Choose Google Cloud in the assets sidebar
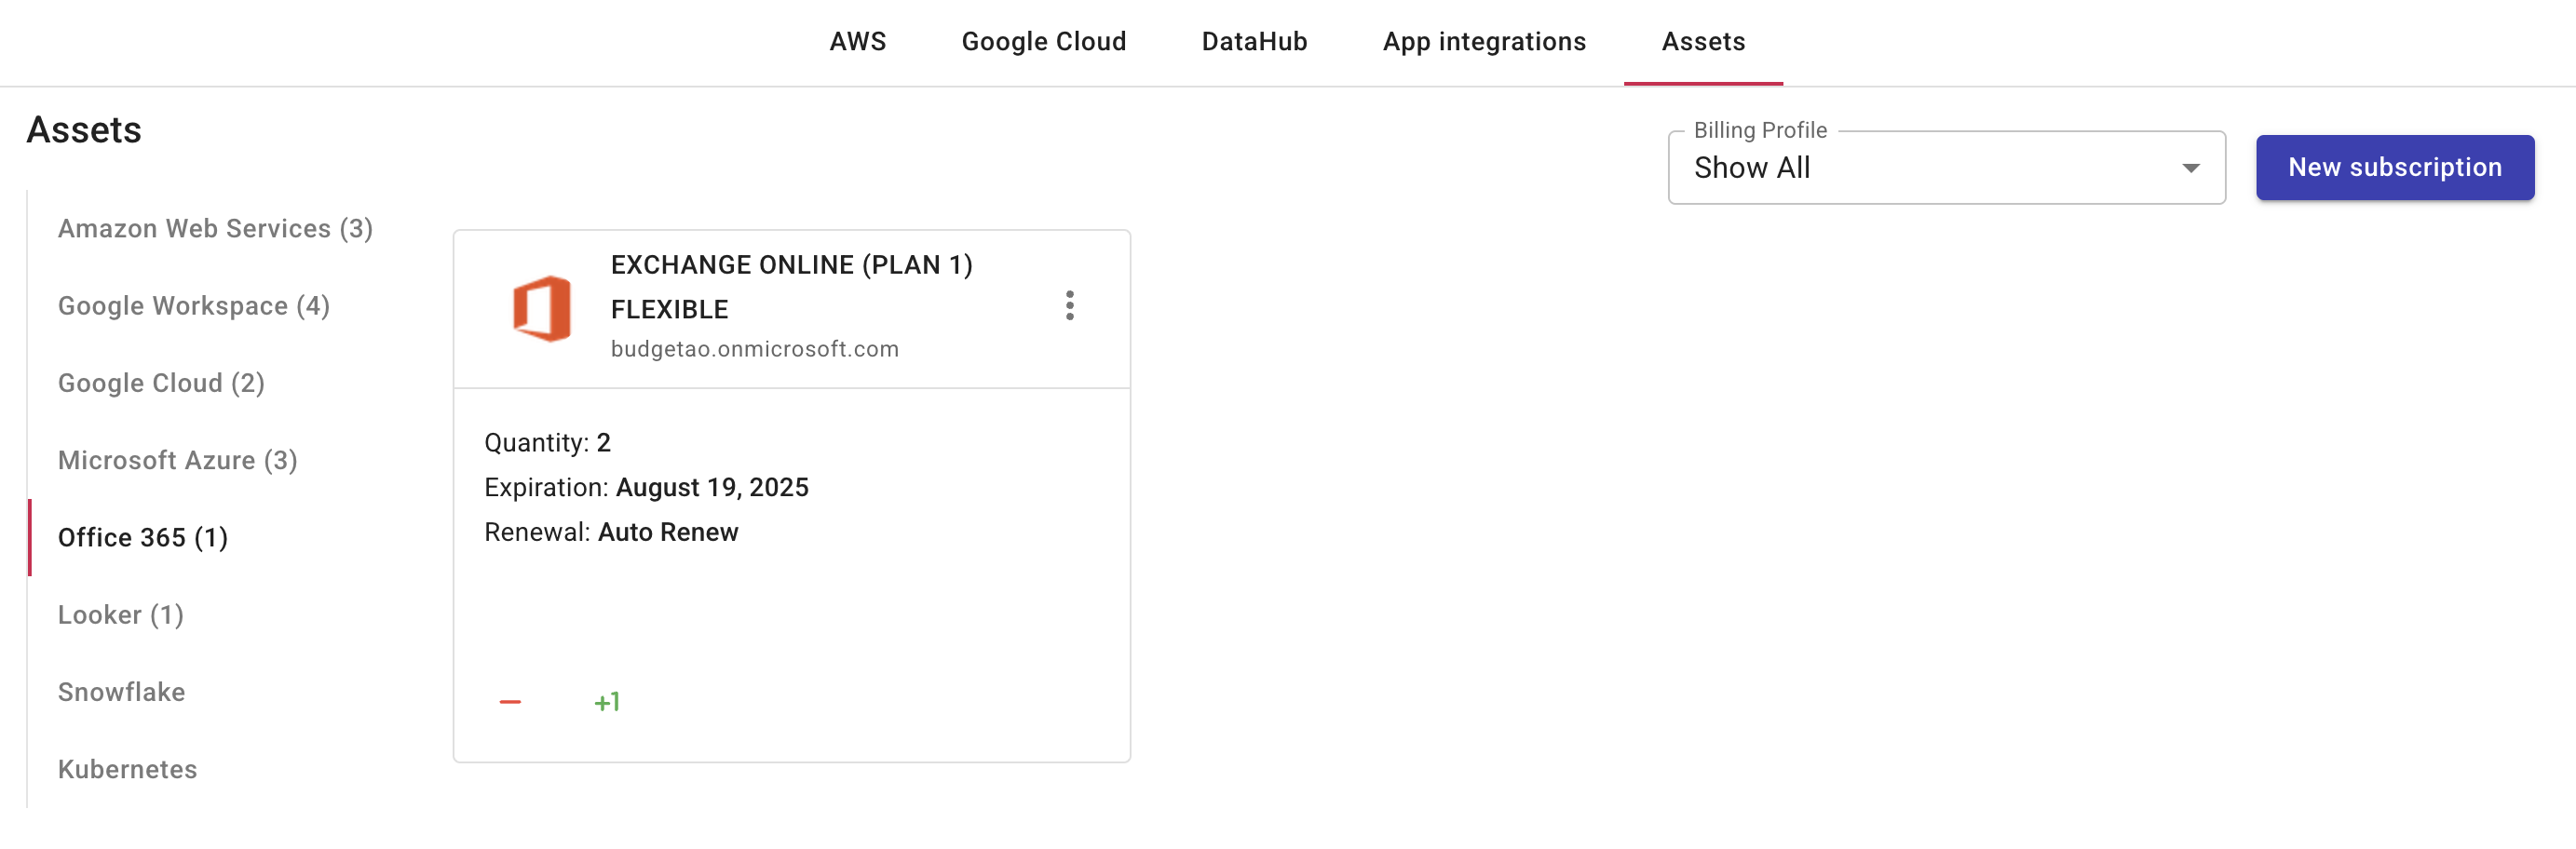 [x=161, y=383]
